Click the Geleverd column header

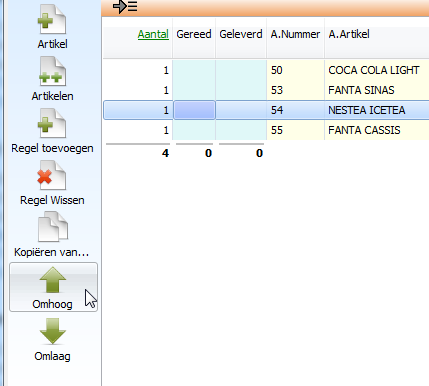click(x=241, y=34)
